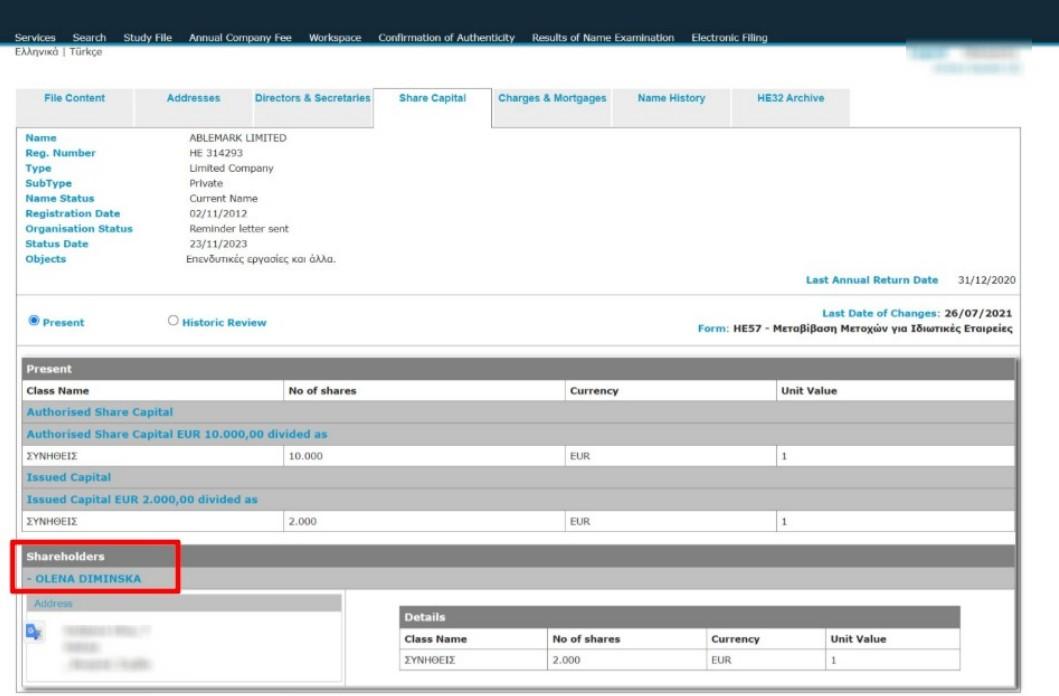Click the objects text 'Επενδυτικές εργασίες και άλλα.'
Screen dimensions: 1059x696
pos(261,259)
